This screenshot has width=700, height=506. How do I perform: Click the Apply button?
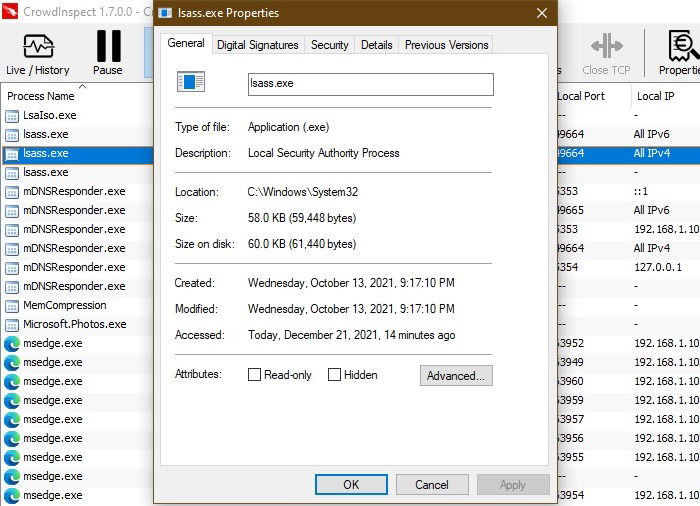click(x=512, y=485)
